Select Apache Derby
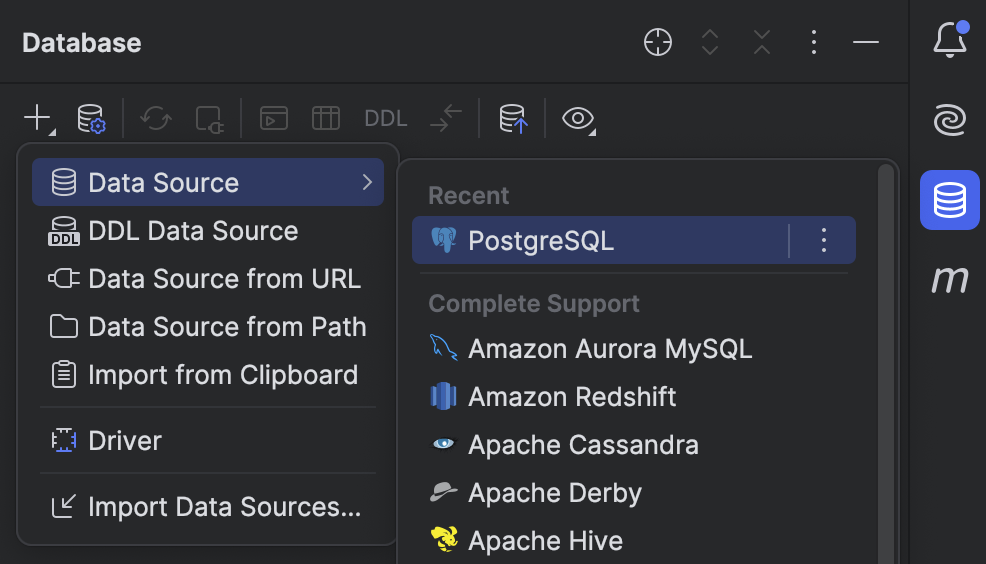Image resolution: width=986 pixels, height=564 pixels. pyautogui.click(x=634, y=492)
